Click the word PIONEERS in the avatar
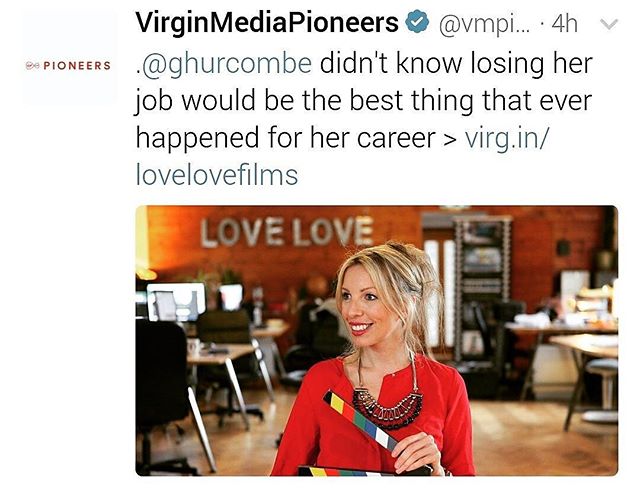640x488 pixels. 77,66
